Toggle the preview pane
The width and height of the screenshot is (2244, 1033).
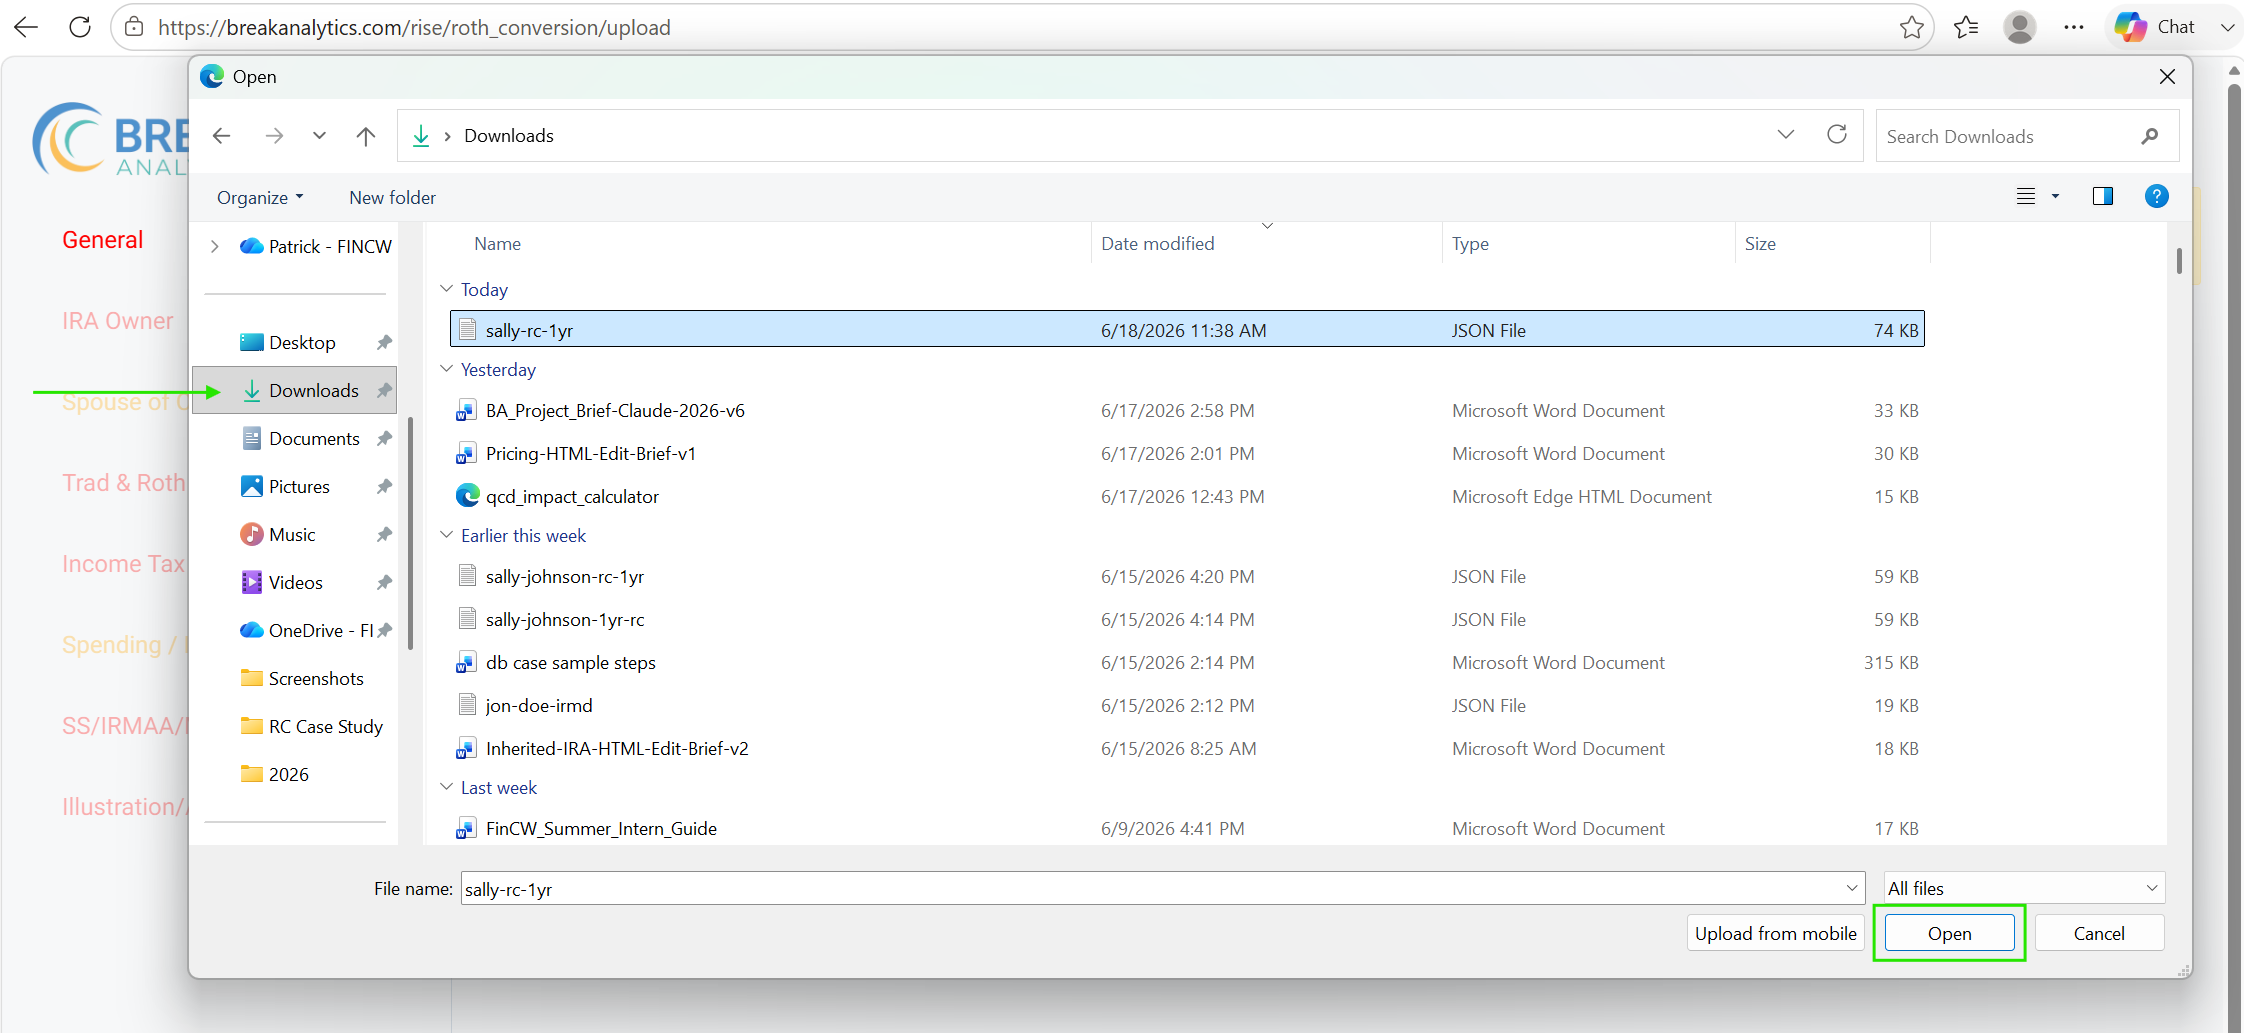point(2103,196)
